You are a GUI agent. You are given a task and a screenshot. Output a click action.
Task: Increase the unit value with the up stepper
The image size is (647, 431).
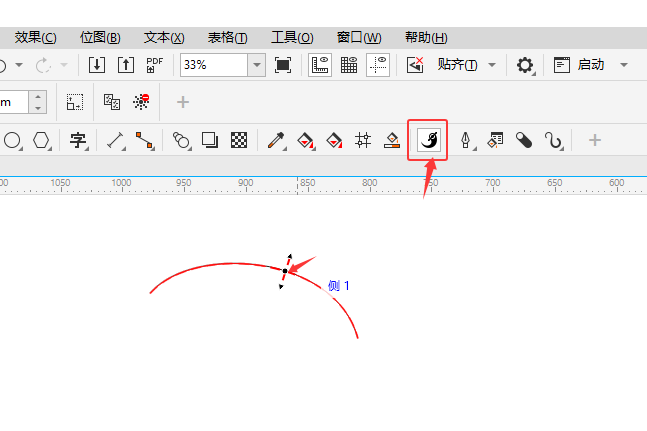pos(38,97)
